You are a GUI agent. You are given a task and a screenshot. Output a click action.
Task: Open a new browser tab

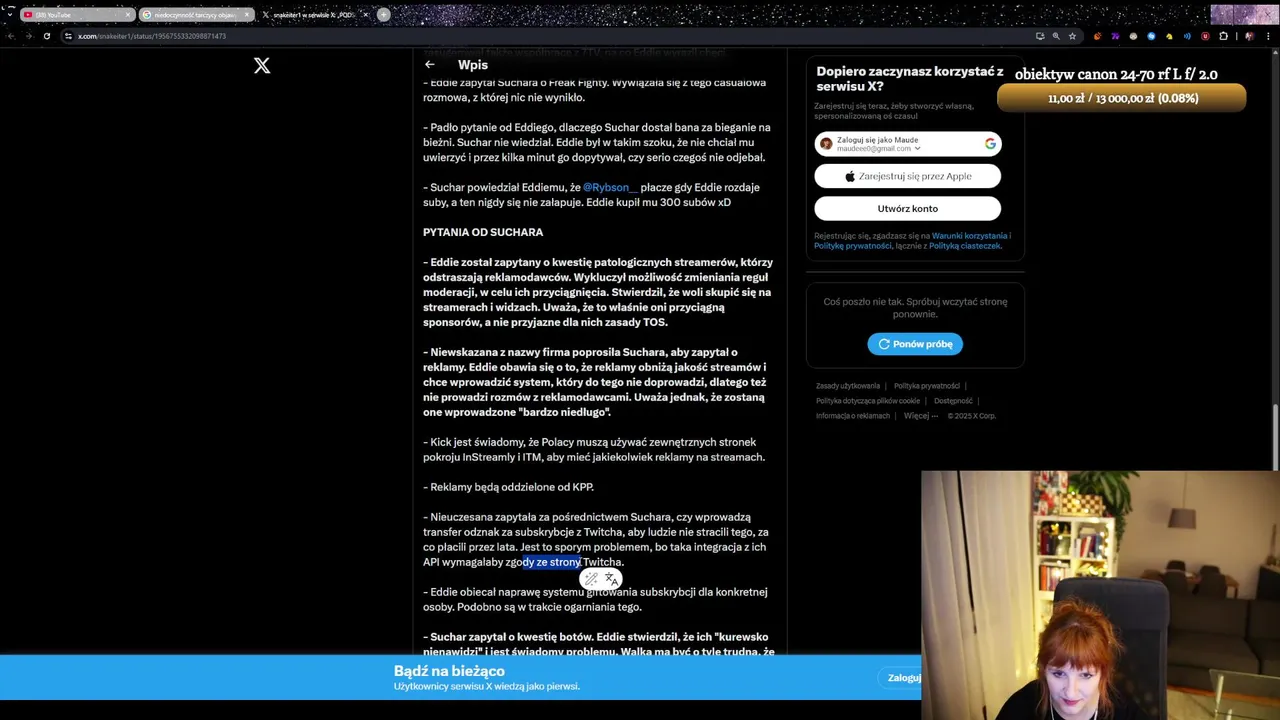(383, 15)
